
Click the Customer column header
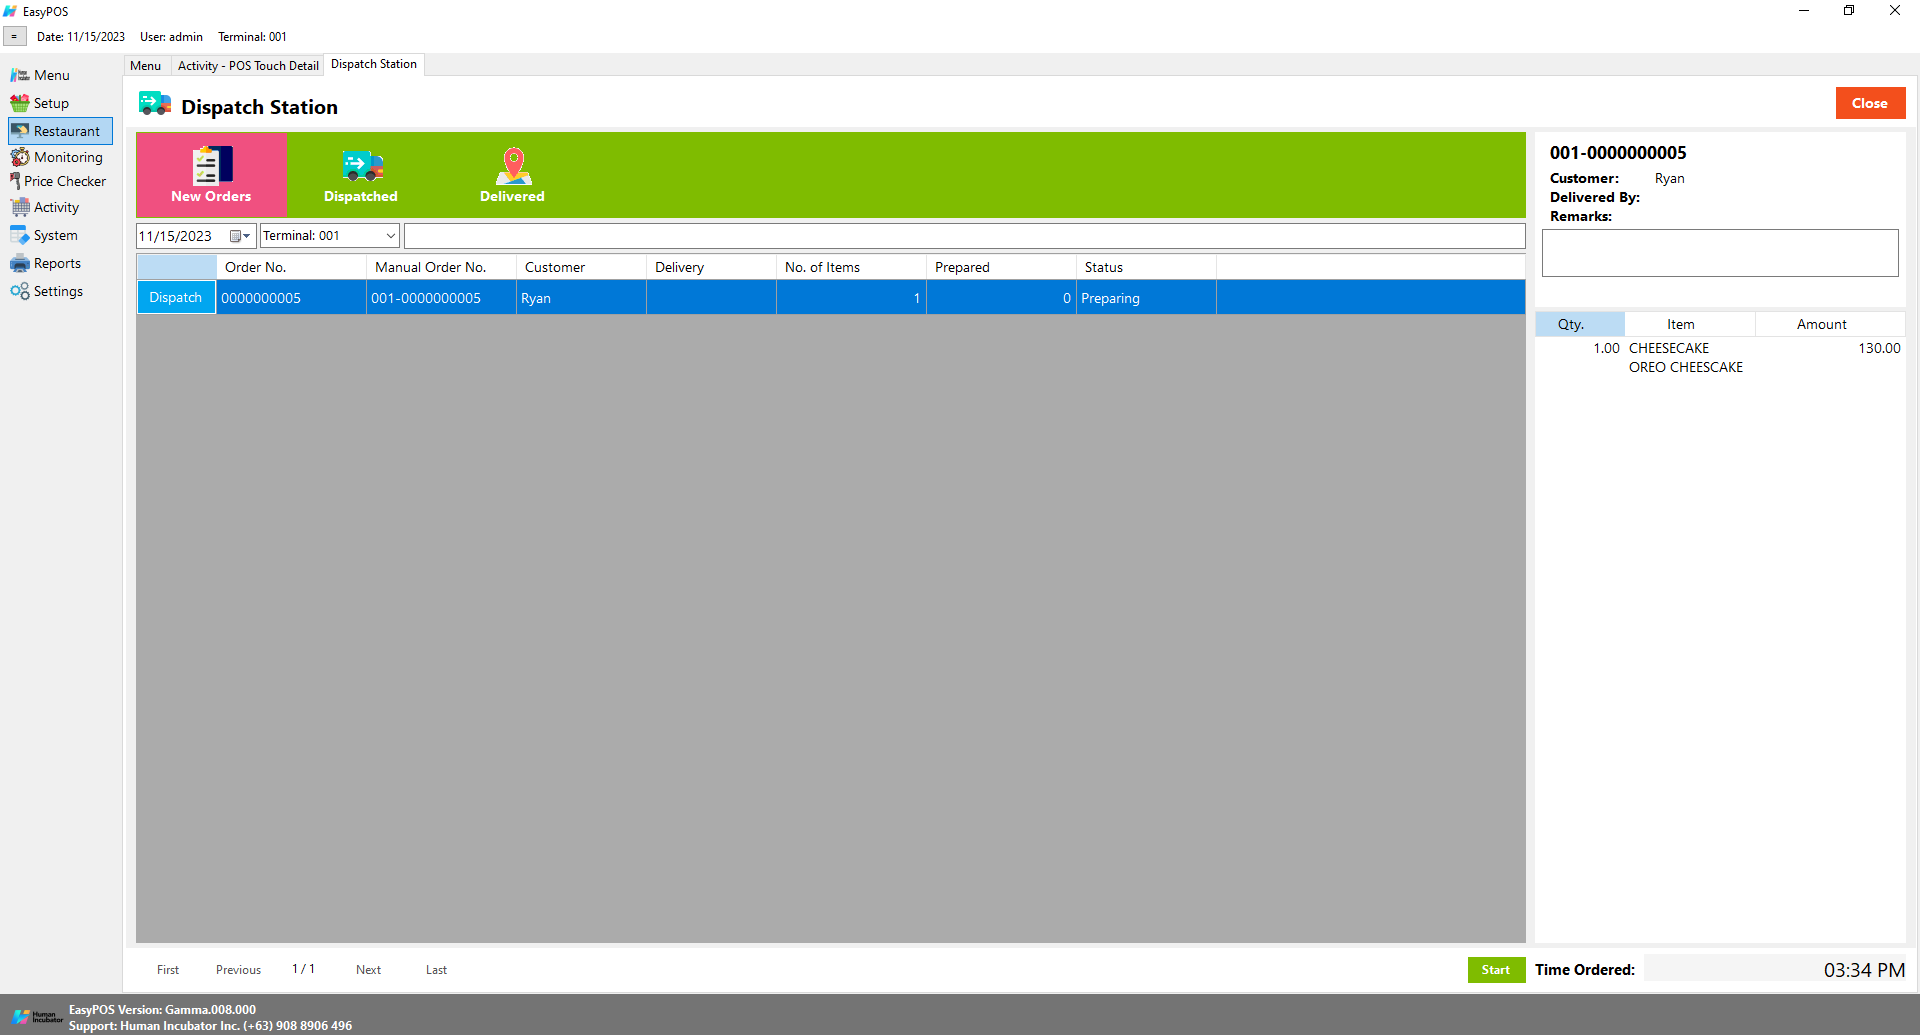tap(581, 267)
